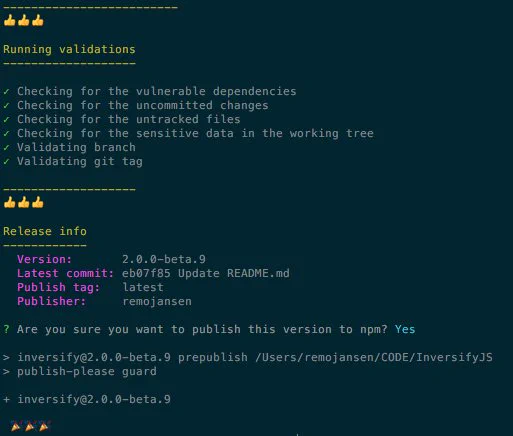
Task: Click the first thumbs-up emoji at top
Action: pyautogui.click(x=9, y=20)
